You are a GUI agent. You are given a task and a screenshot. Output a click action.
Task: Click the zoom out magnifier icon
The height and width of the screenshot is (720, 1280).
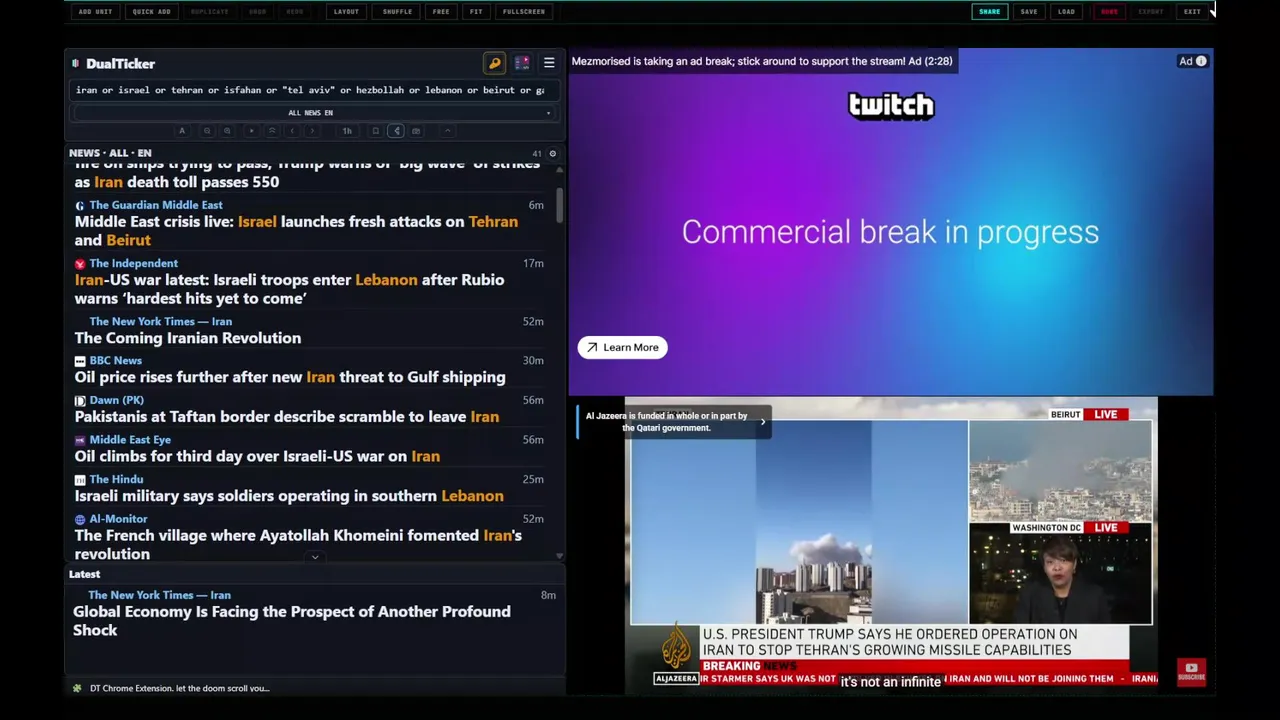pos(207,131)
